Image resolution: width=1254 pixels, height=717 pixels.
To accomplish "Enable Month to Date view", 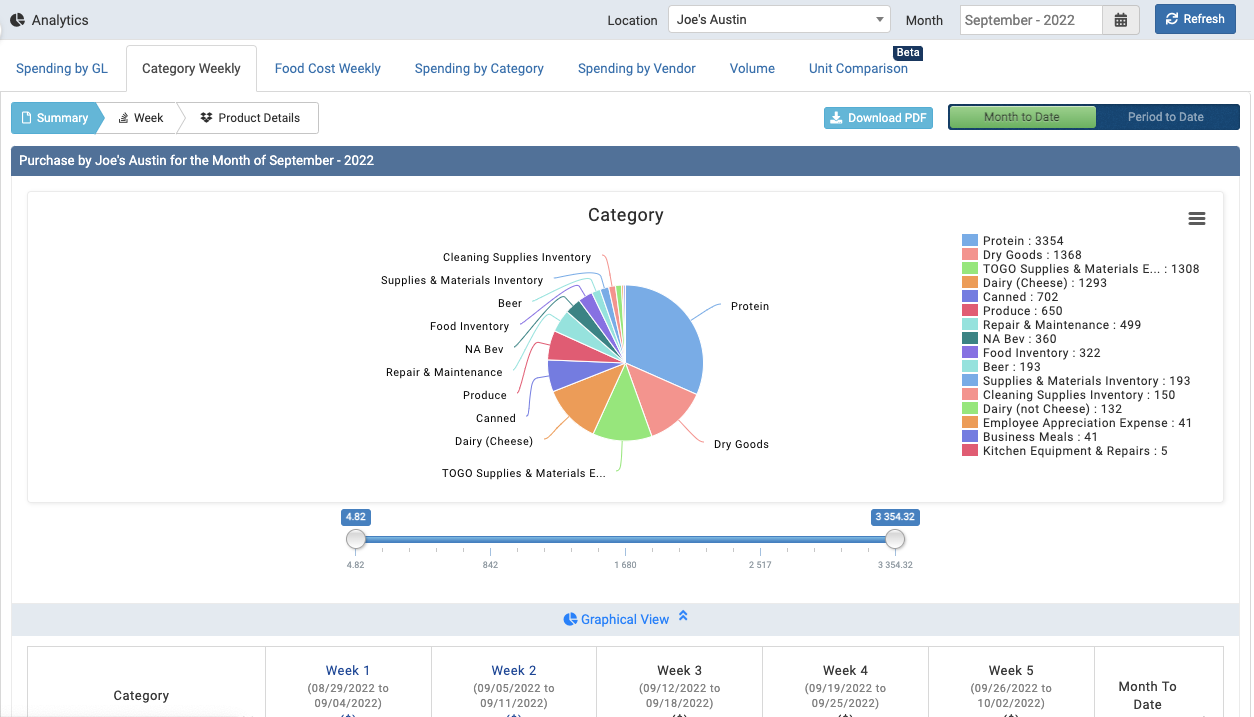I will (1021, 116).
